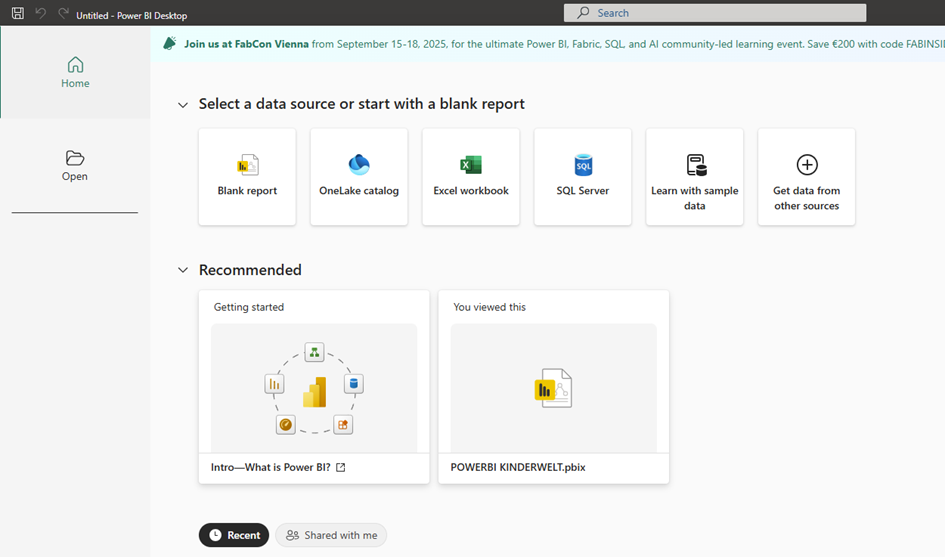Click the SQL Server database icon
The image size is (945, 557).
(x=583, y=165)
